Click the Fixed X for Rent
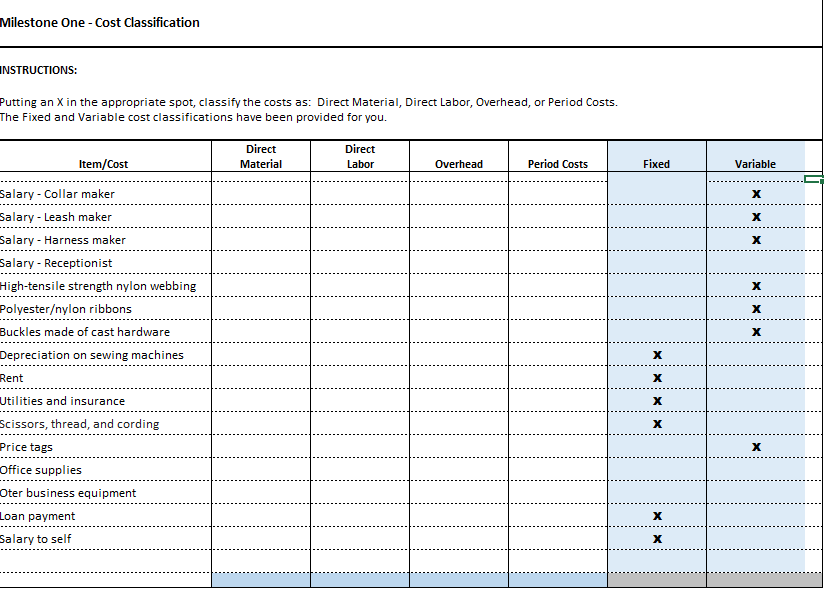Viewport: 824px width, 590px height. click(x=657, y=378)
